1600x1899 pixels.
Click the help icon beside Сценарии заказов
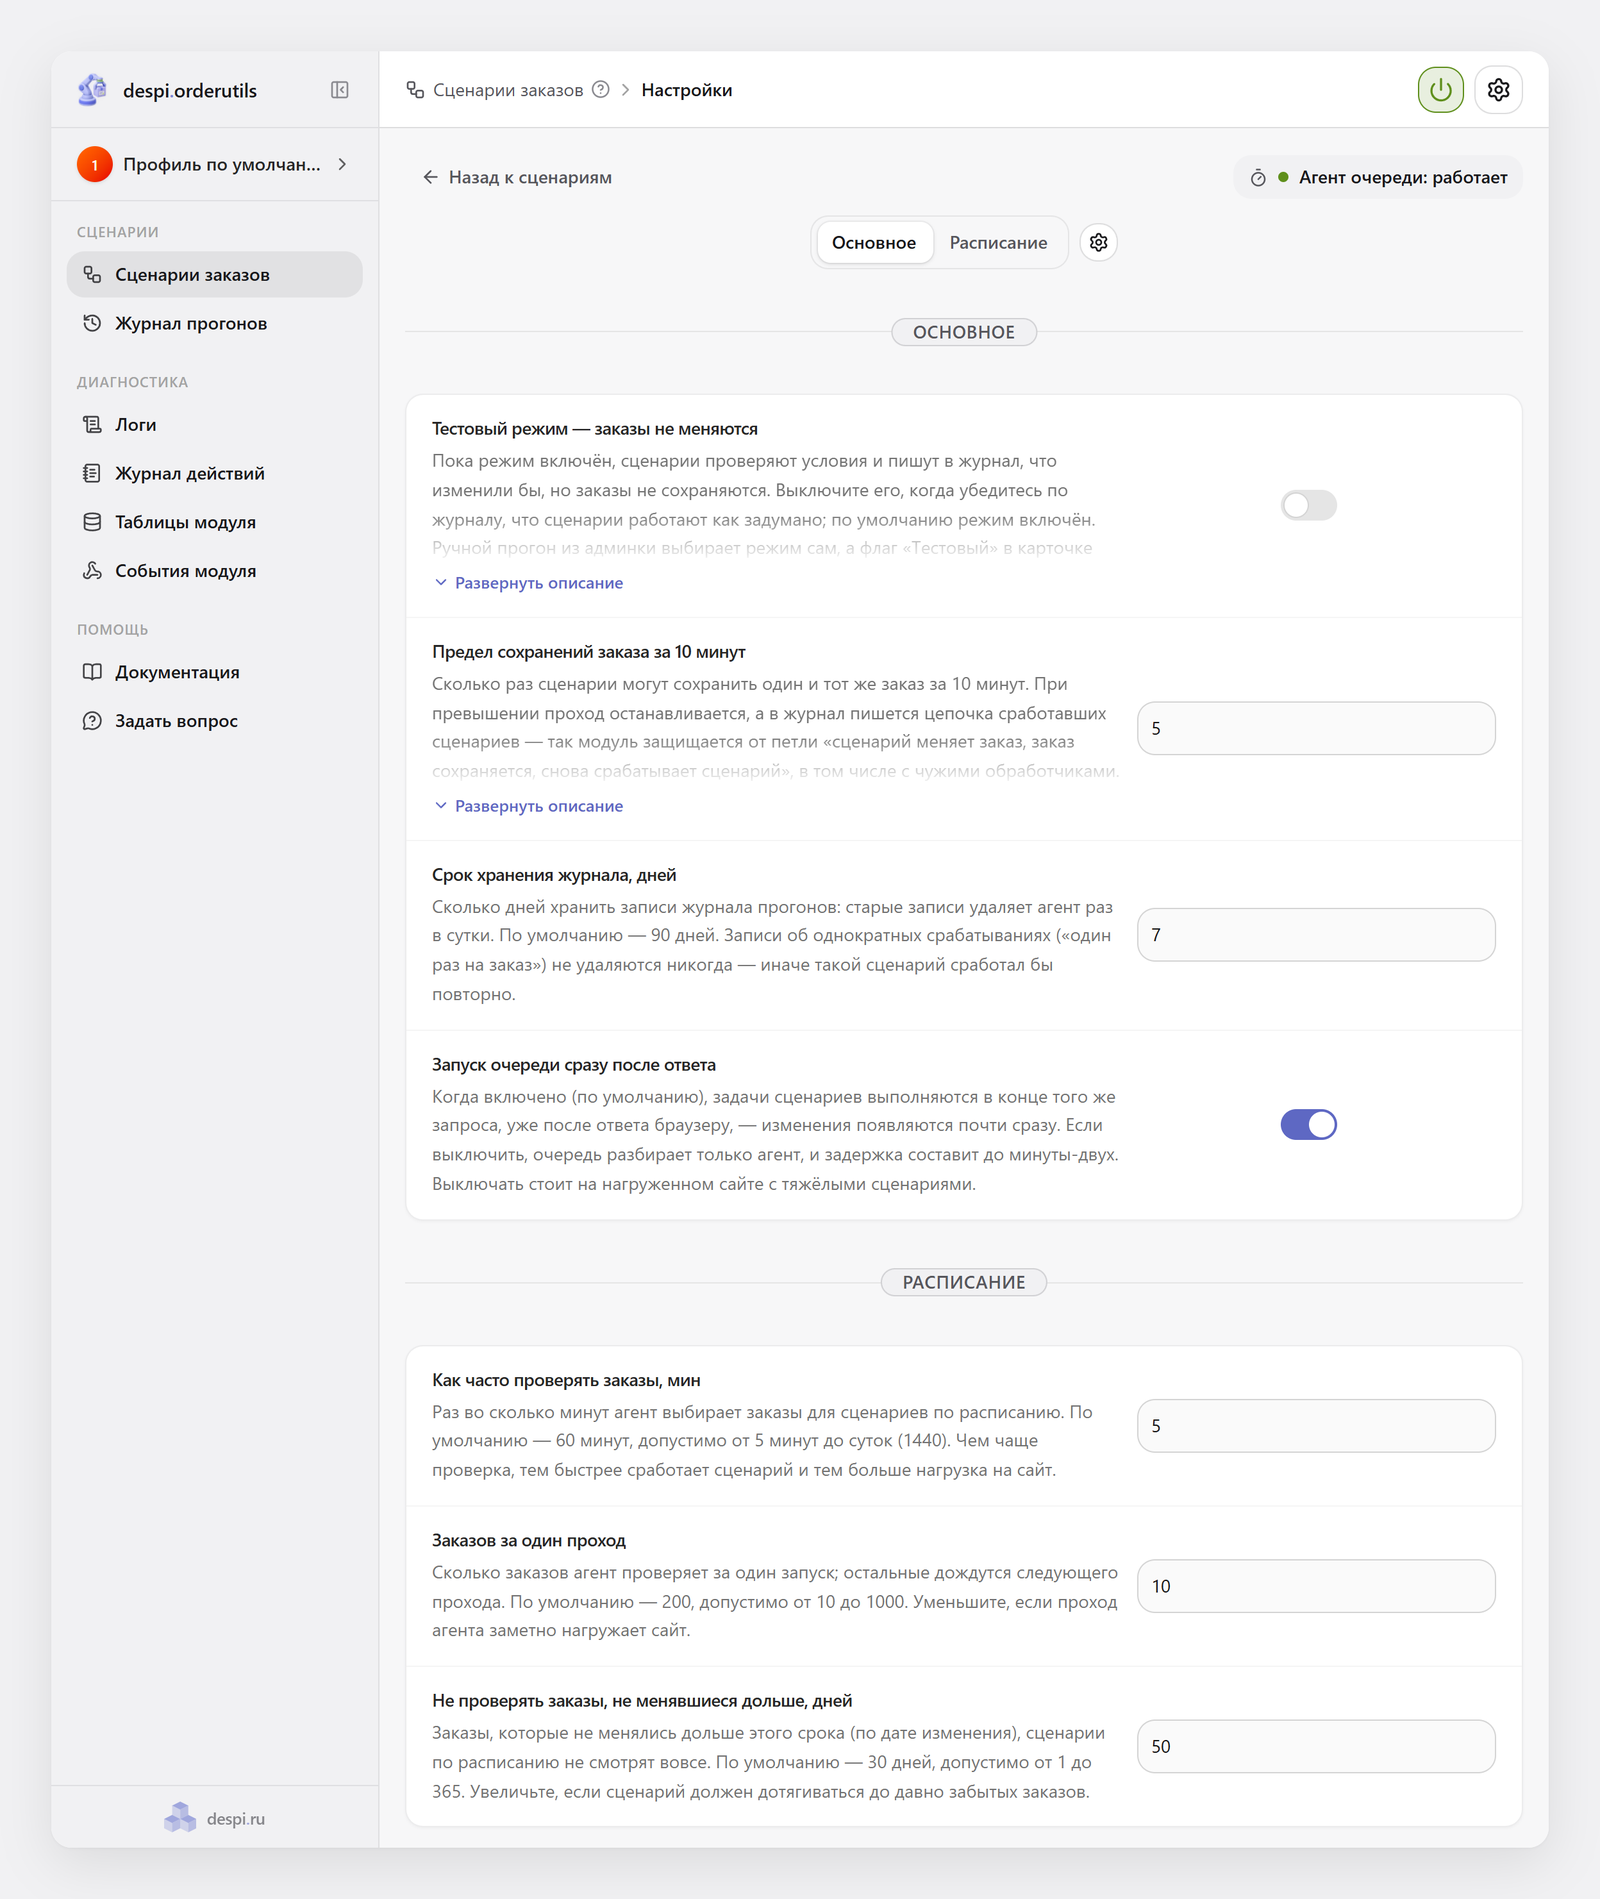tap(600, 90)
